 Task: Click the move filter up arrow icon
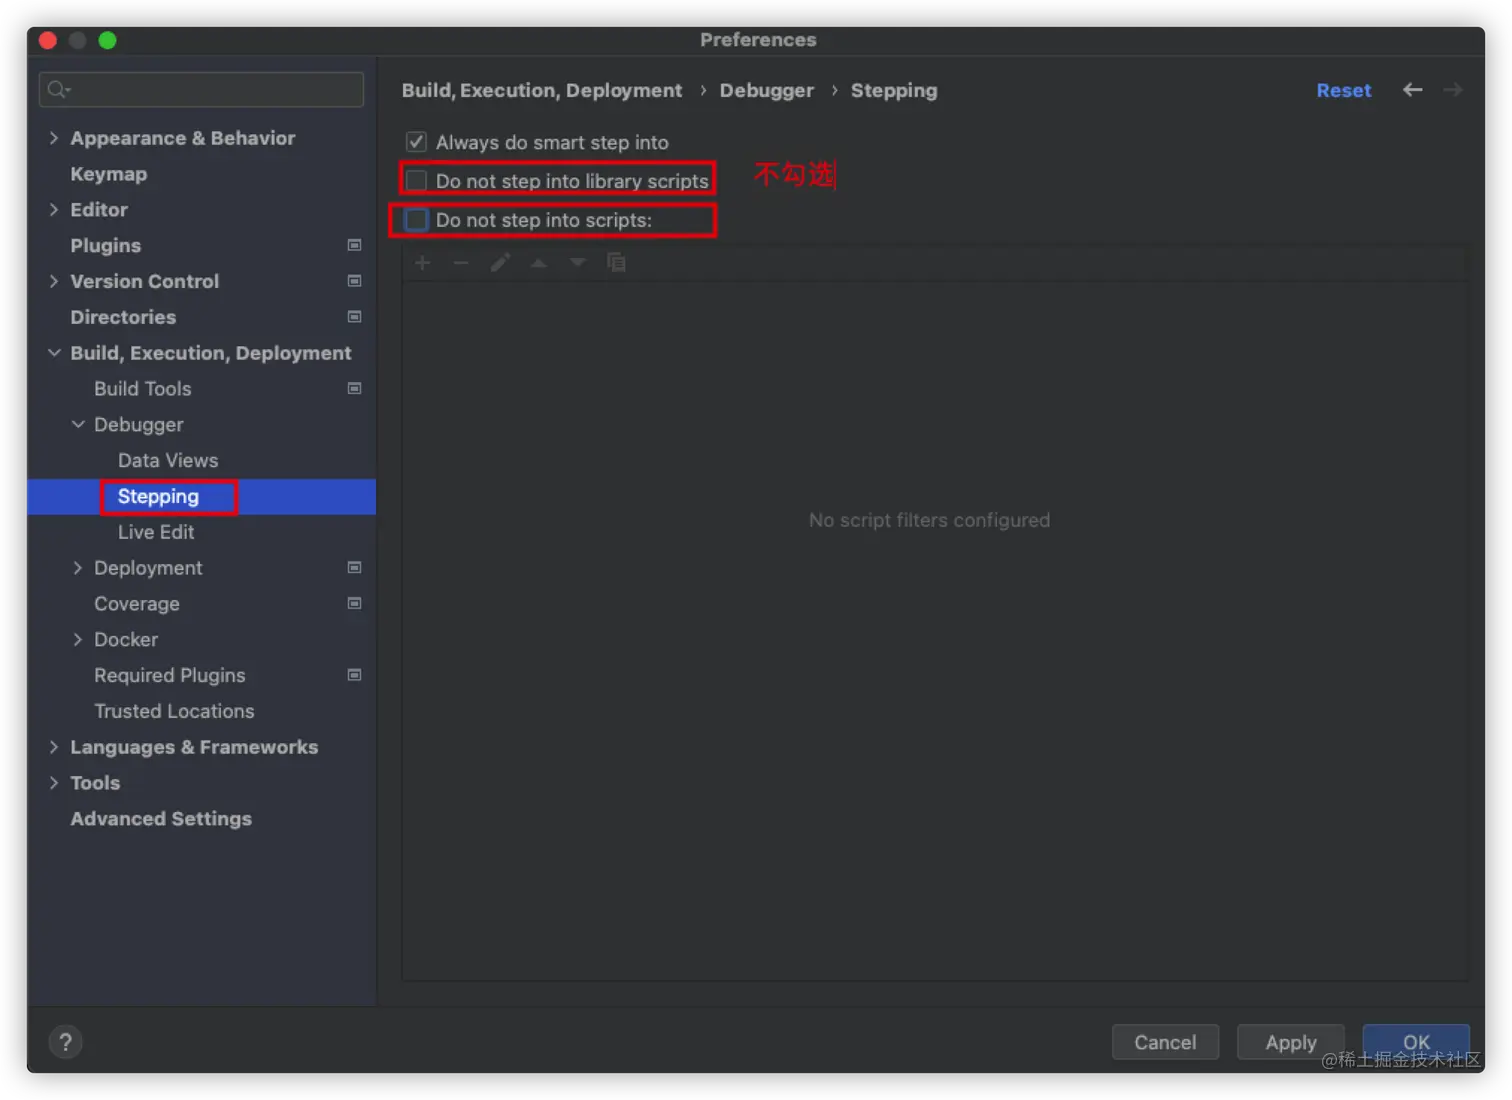539,263
